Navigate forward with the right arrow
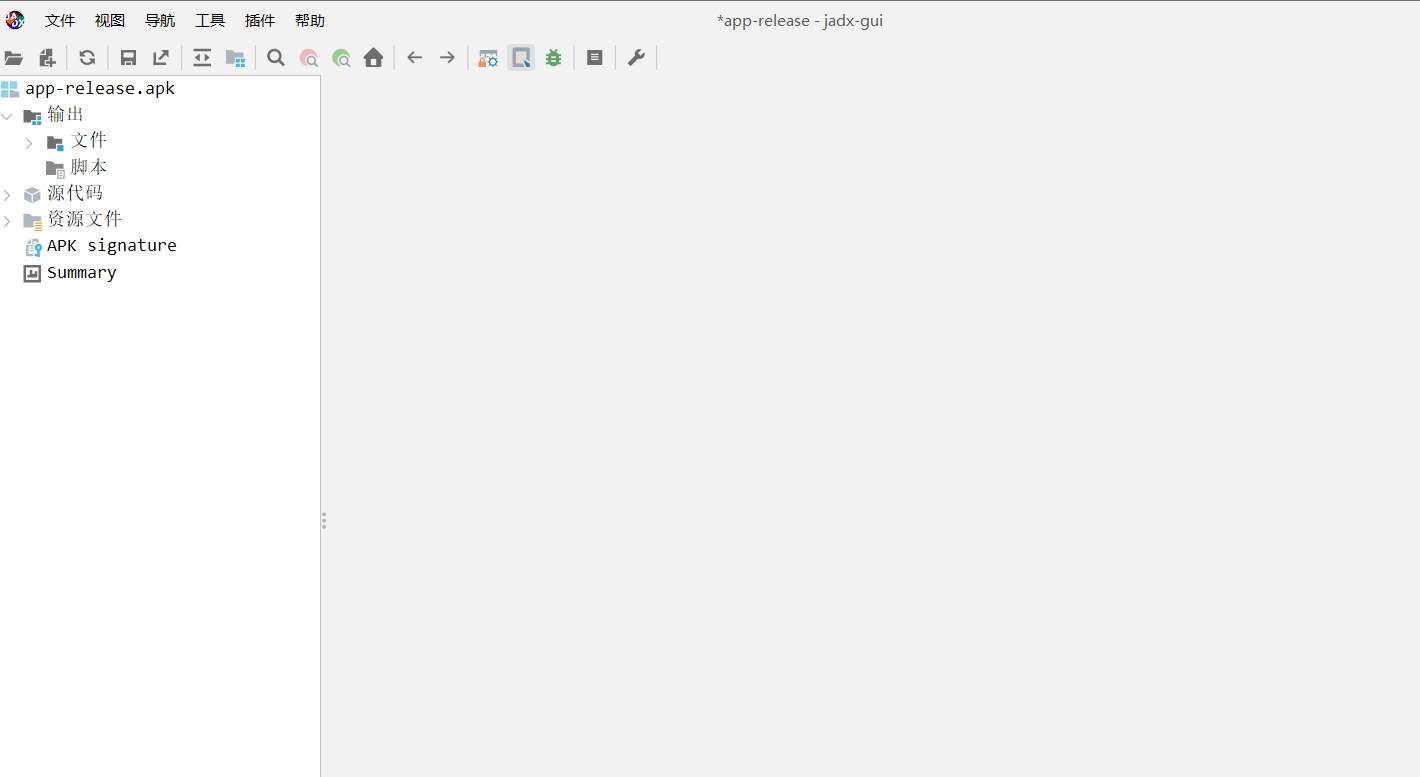This screenshot has width=1420, height=777. [x=447, y=58]
